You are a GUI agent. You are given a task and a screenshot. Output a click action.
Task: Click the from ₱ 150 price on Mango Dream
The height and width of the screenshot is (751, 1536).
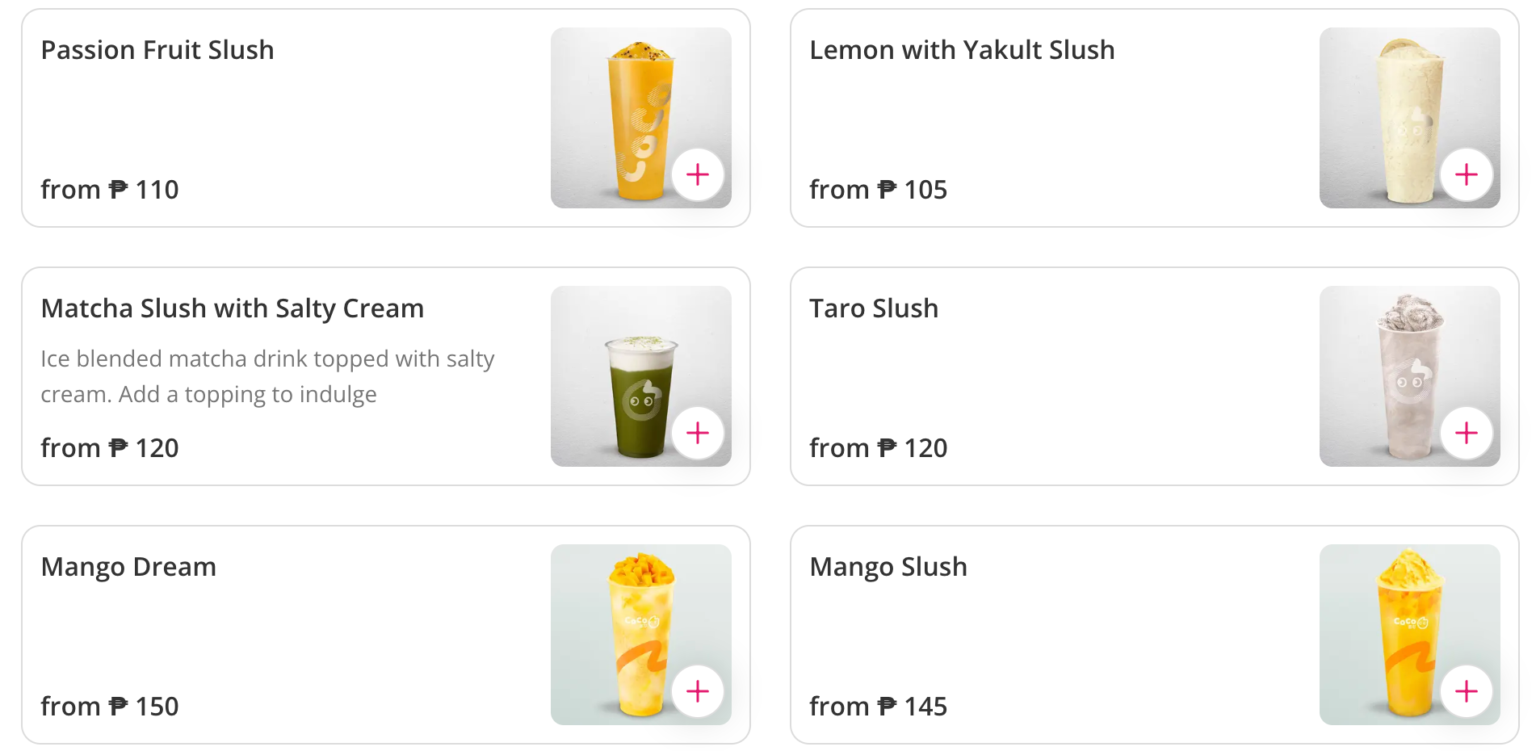click(108, 705)
